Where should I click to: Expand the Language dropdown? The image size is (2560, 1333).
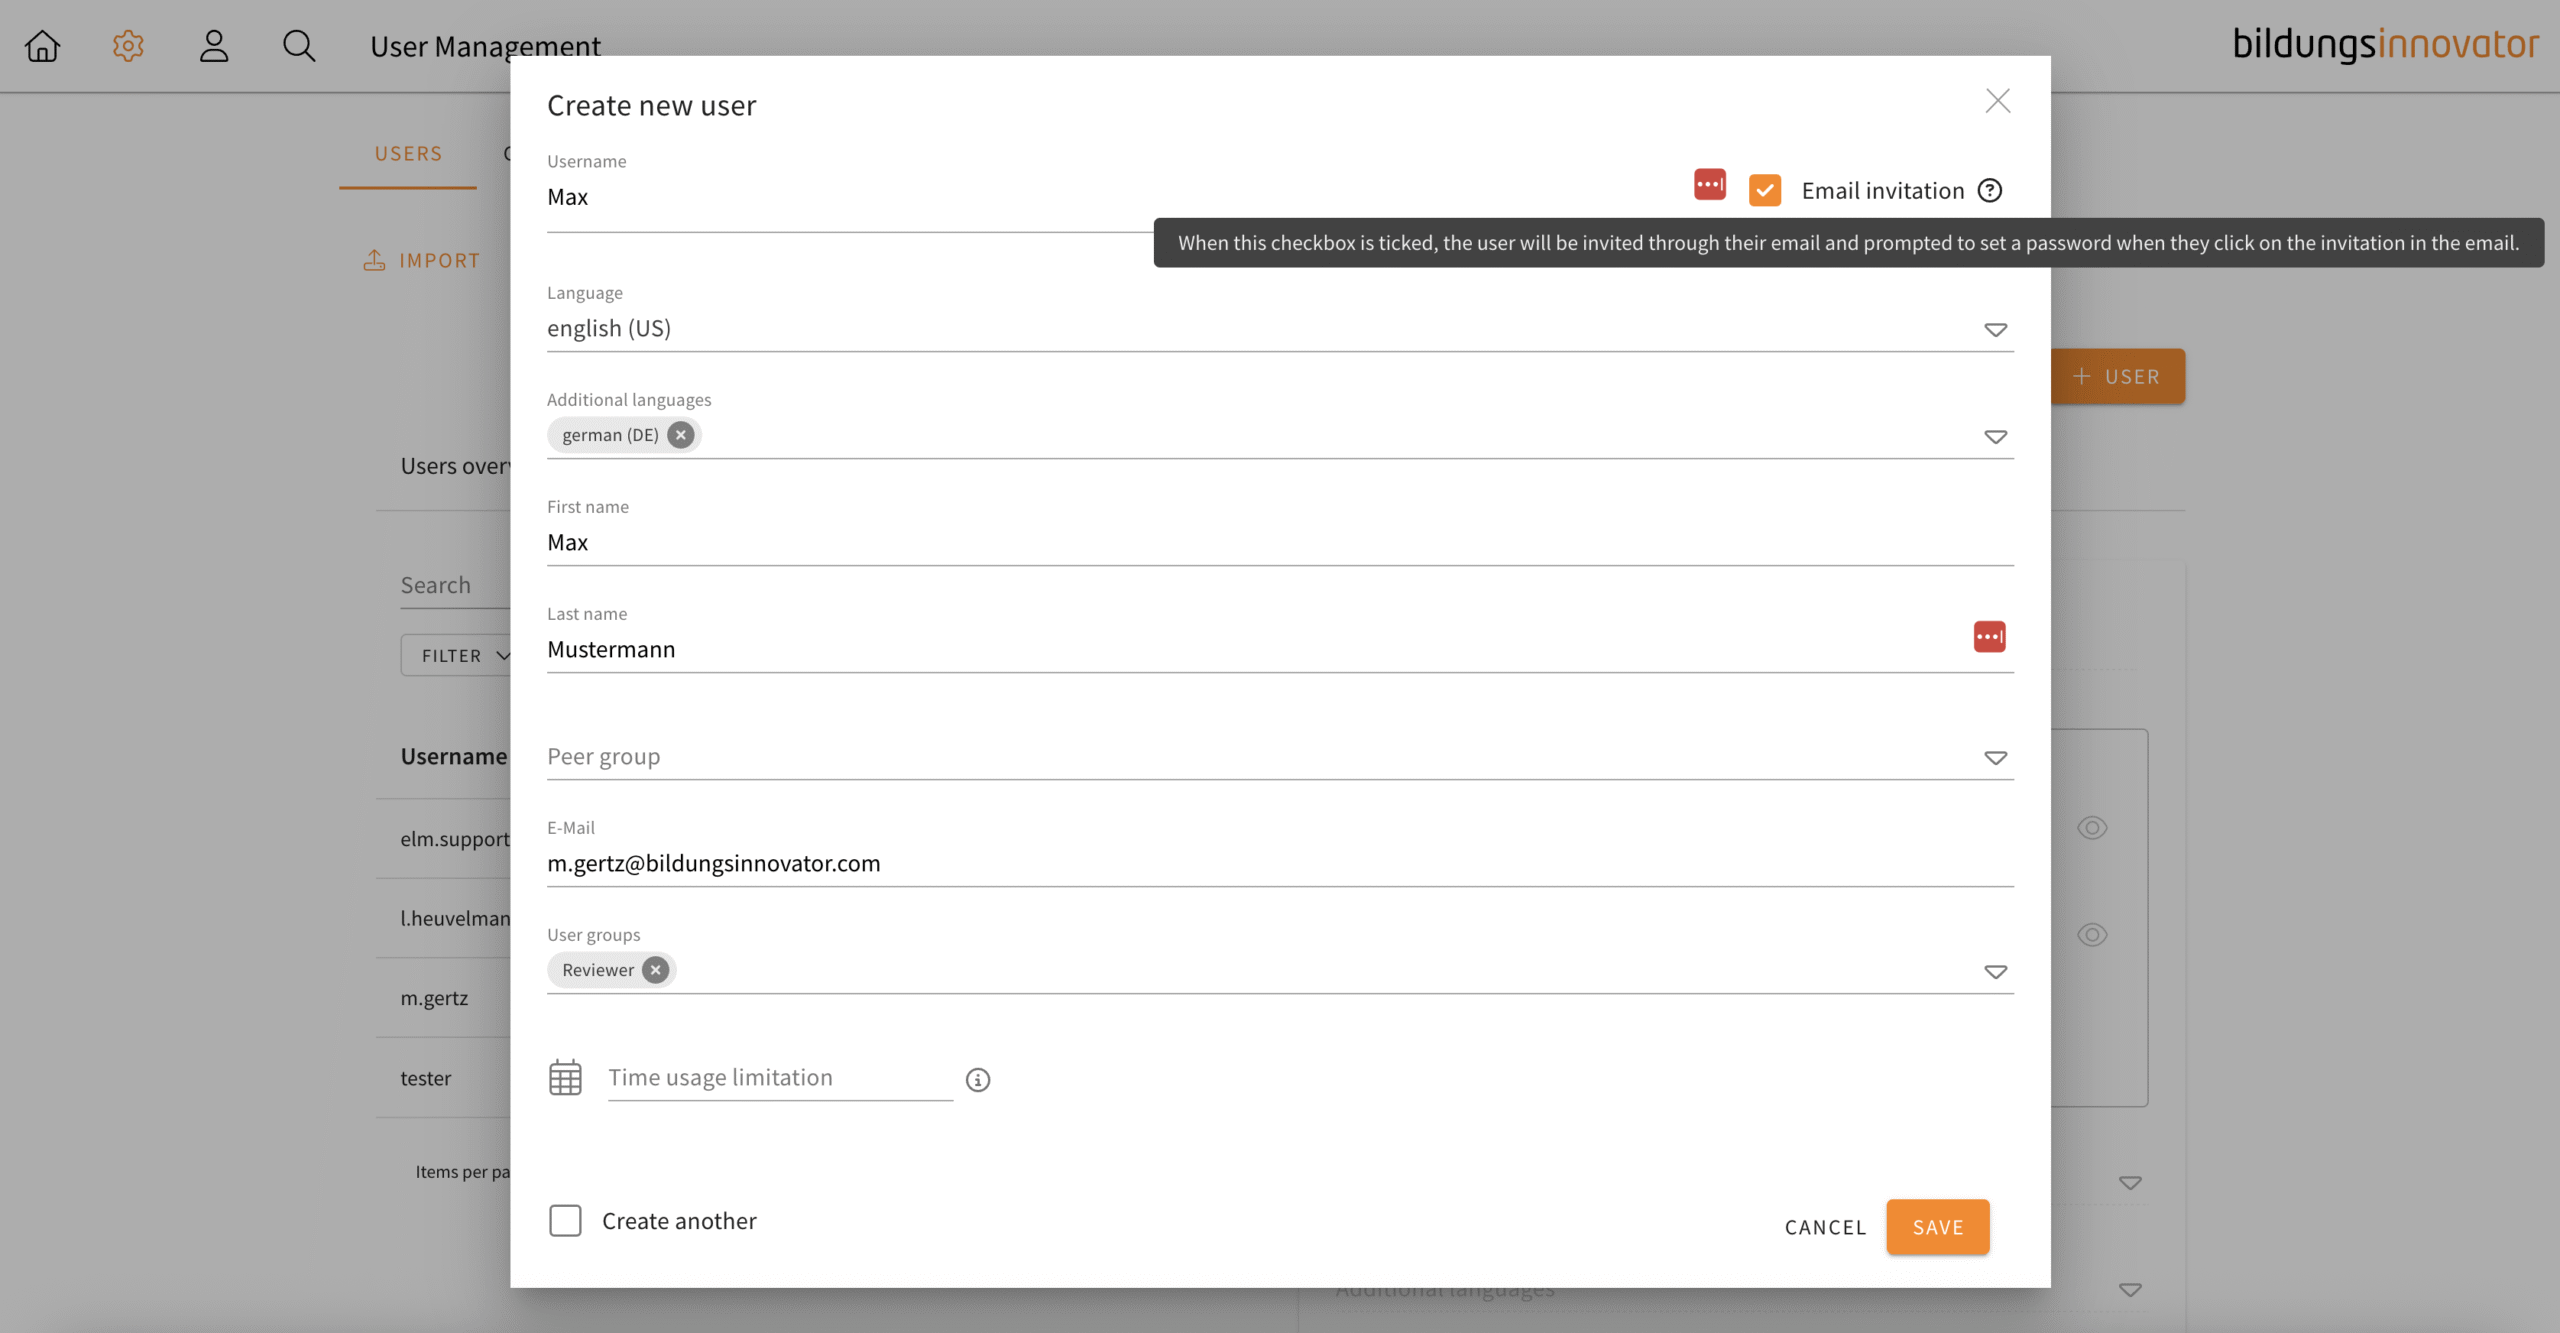point(1995,330)
